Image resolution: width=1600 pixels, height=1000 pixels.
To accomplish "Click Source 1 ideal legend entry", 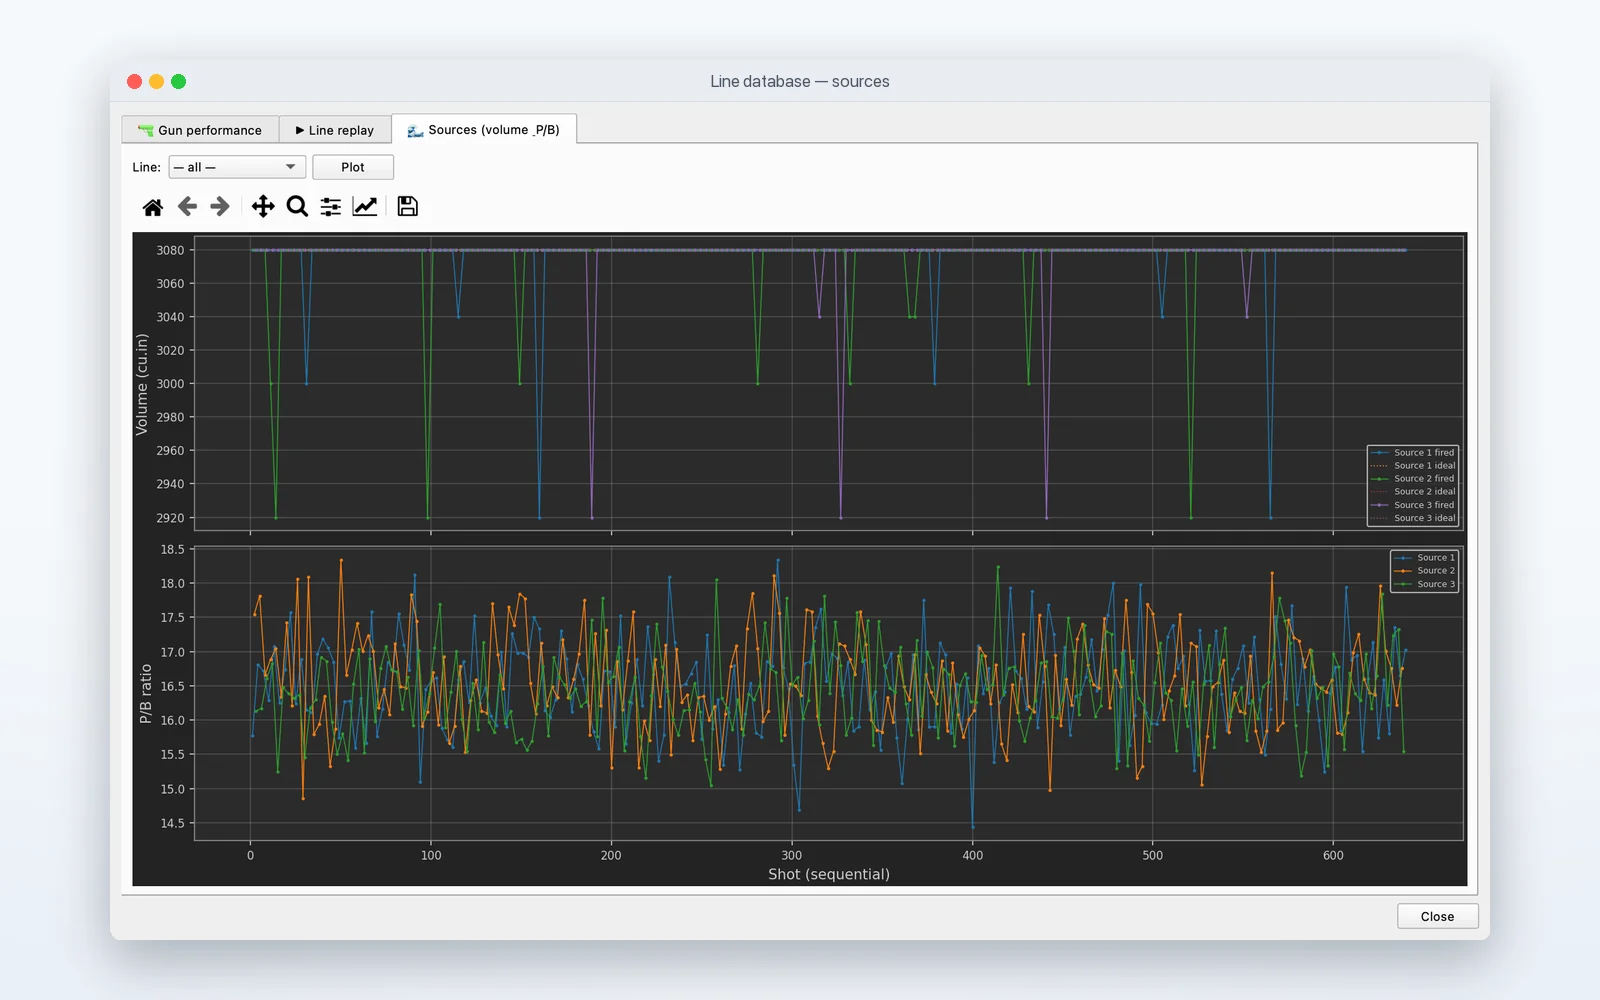I will click(x=1413, y=466).
